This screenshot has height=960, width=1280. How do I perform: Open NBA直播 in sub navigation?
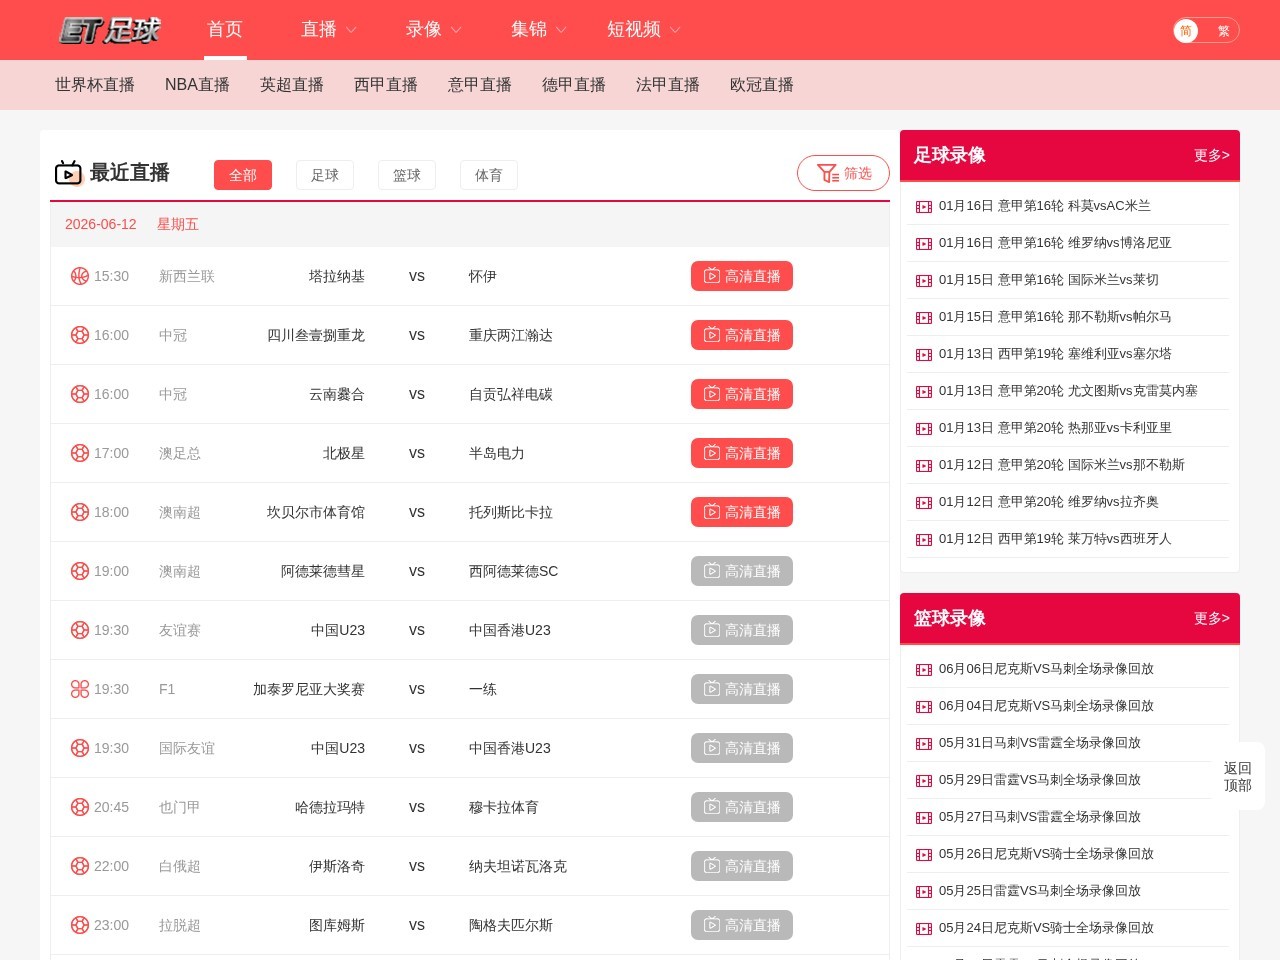(197, 85)
